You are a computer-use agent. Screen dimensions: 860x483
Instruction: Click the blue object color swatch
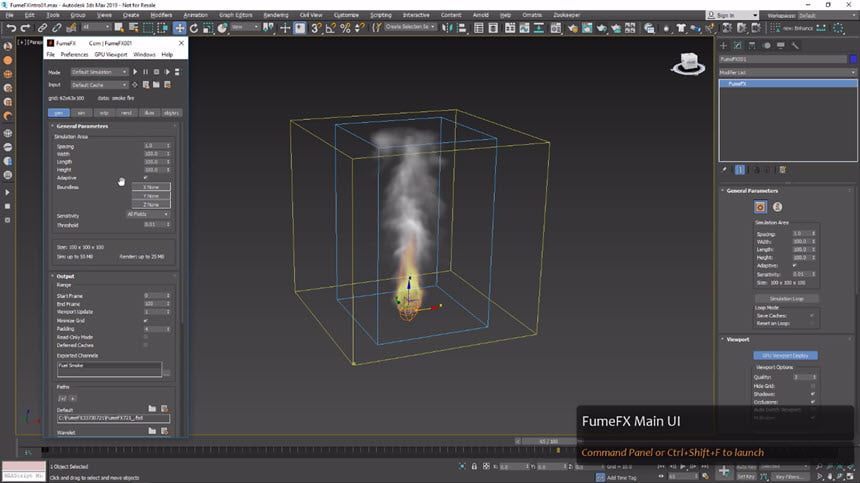click(853, 59)
